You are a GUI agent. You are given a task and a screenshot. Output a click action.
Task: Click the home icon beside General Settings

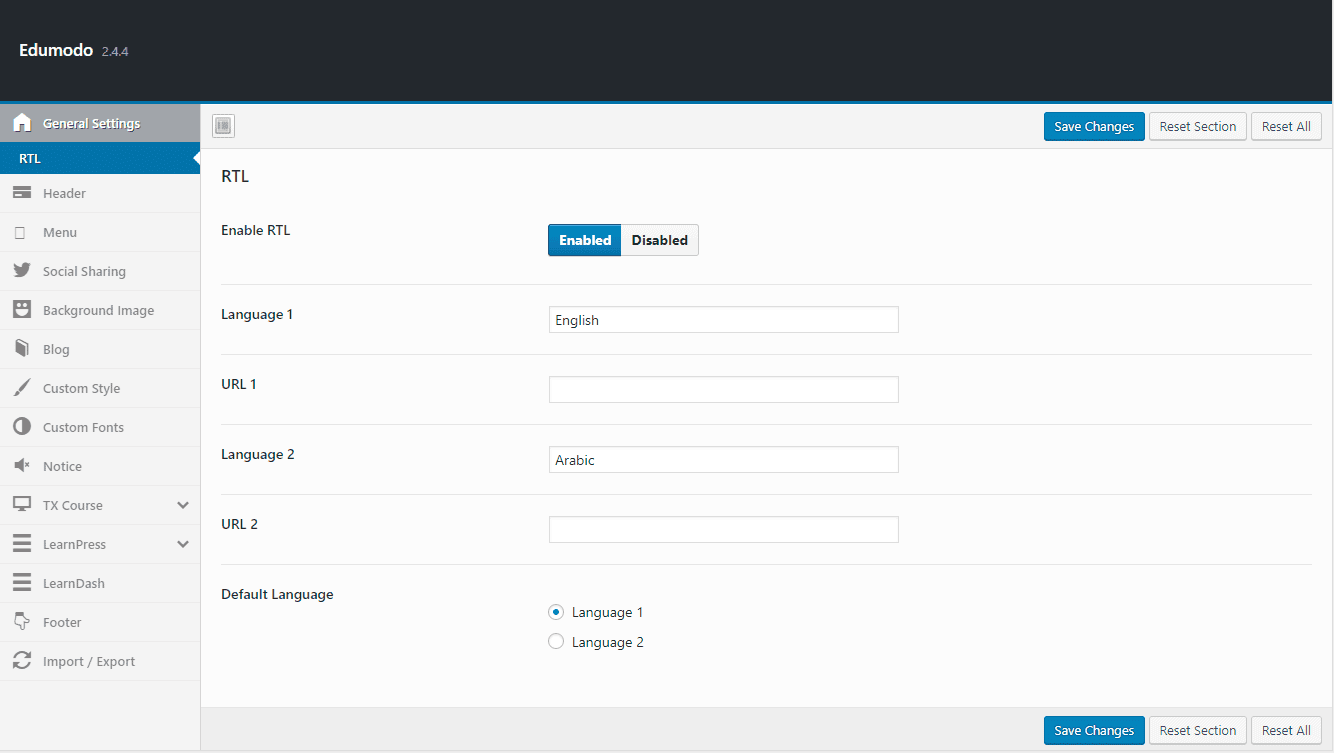pos(22,124)
